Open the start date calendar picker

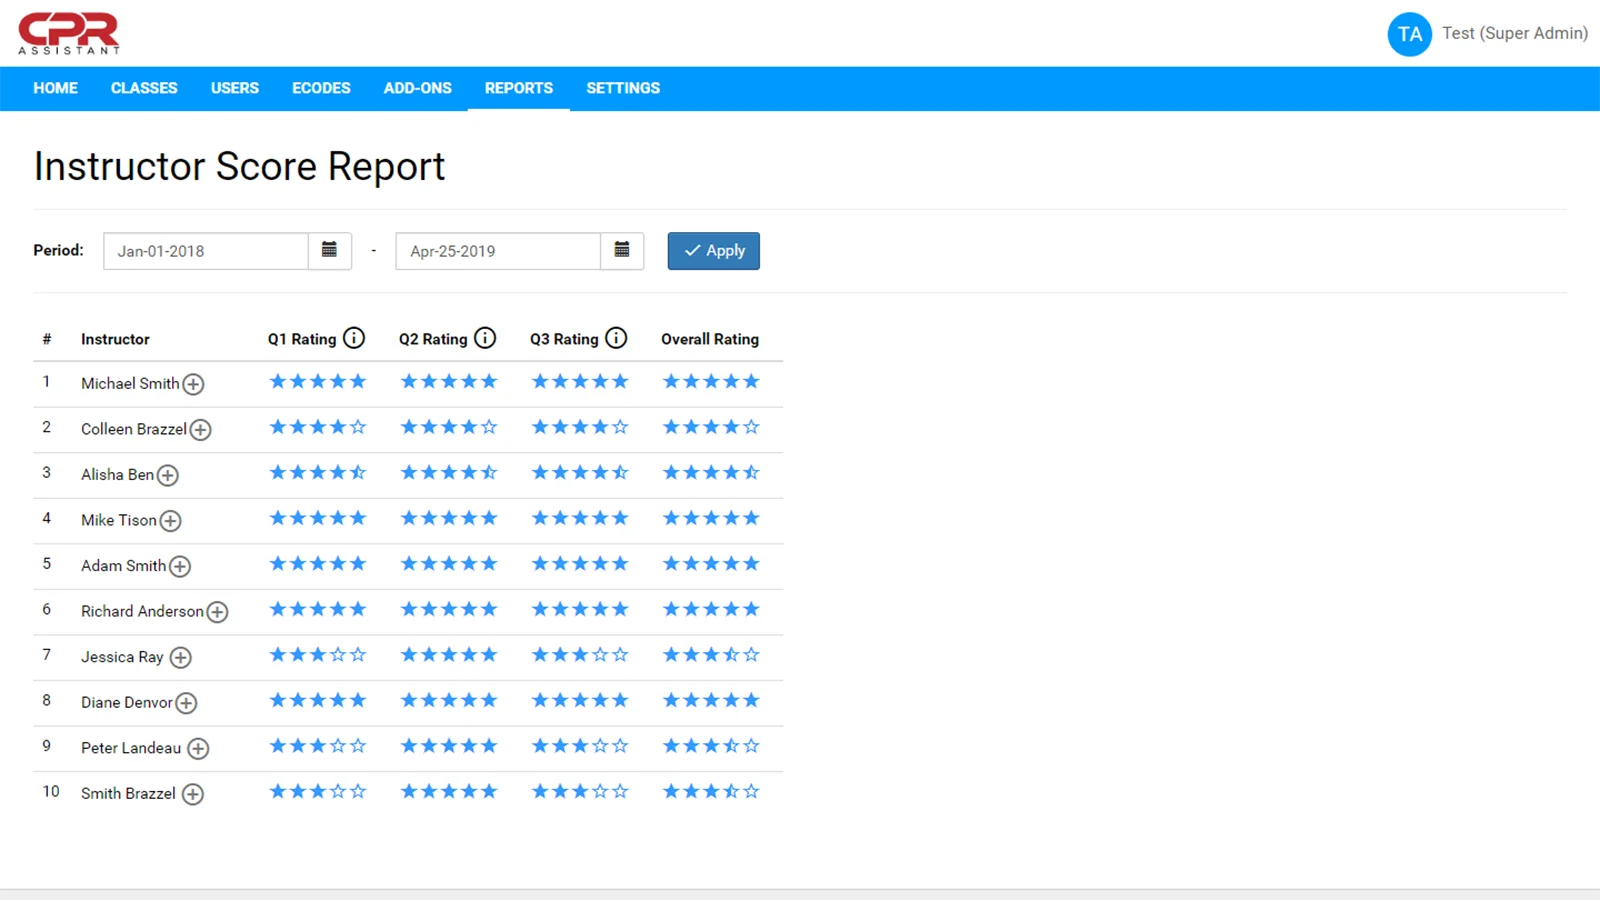329,250
